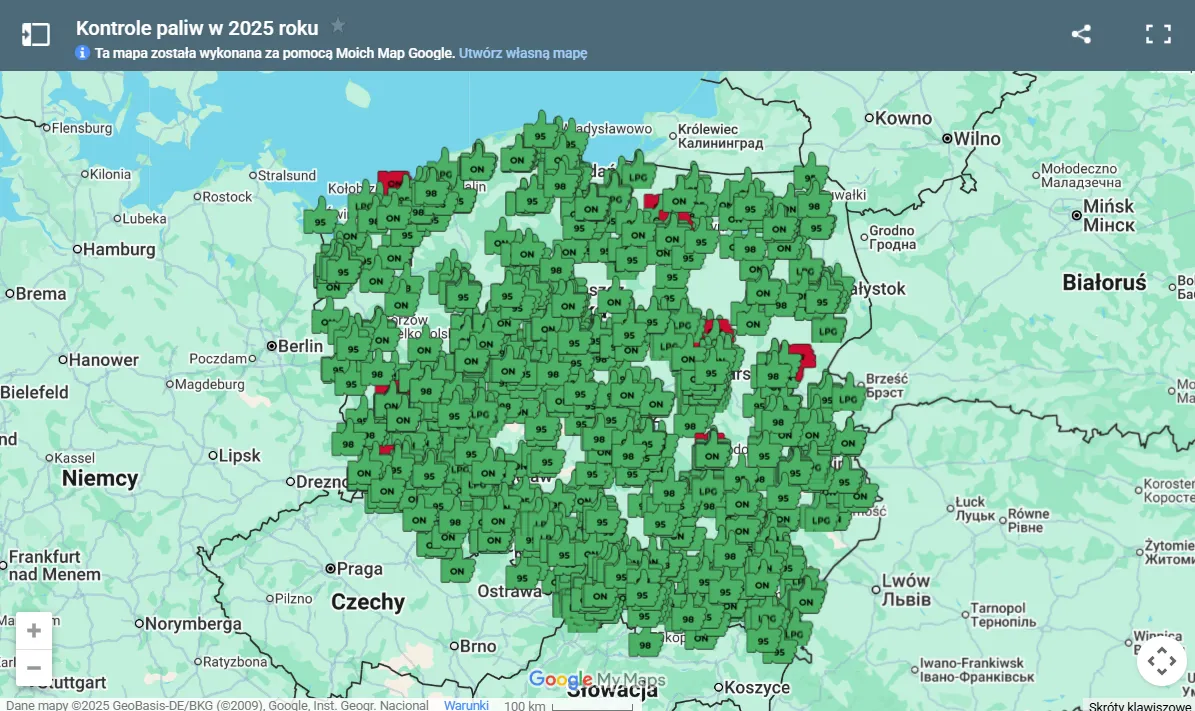Zoom in with the plus button
This screenshot has height=711, width=1195.
tap(34, 631)
